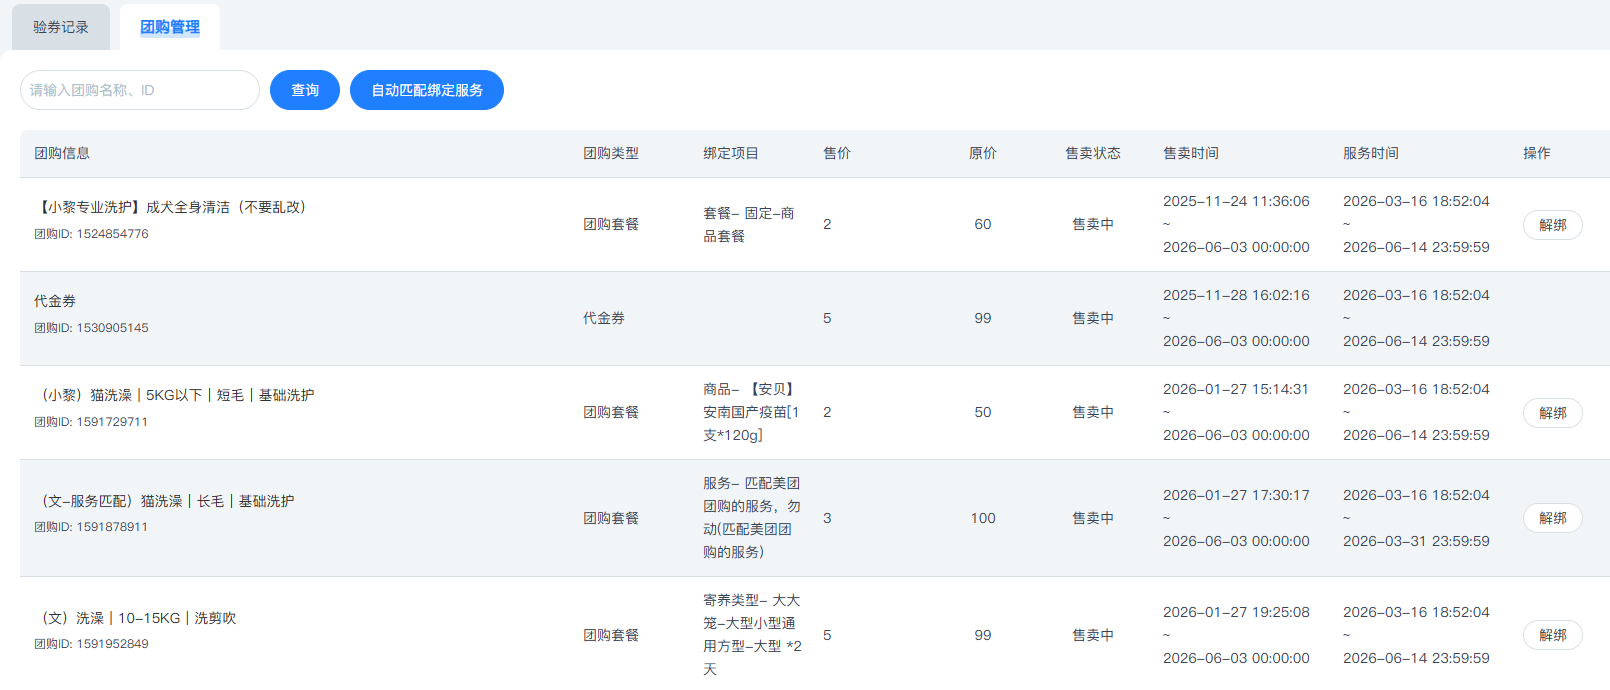Unbind the 长毛 基础洗护 猫洗澡 deal
Screen dimensions: 1610x690
[x=1552, y=518]
